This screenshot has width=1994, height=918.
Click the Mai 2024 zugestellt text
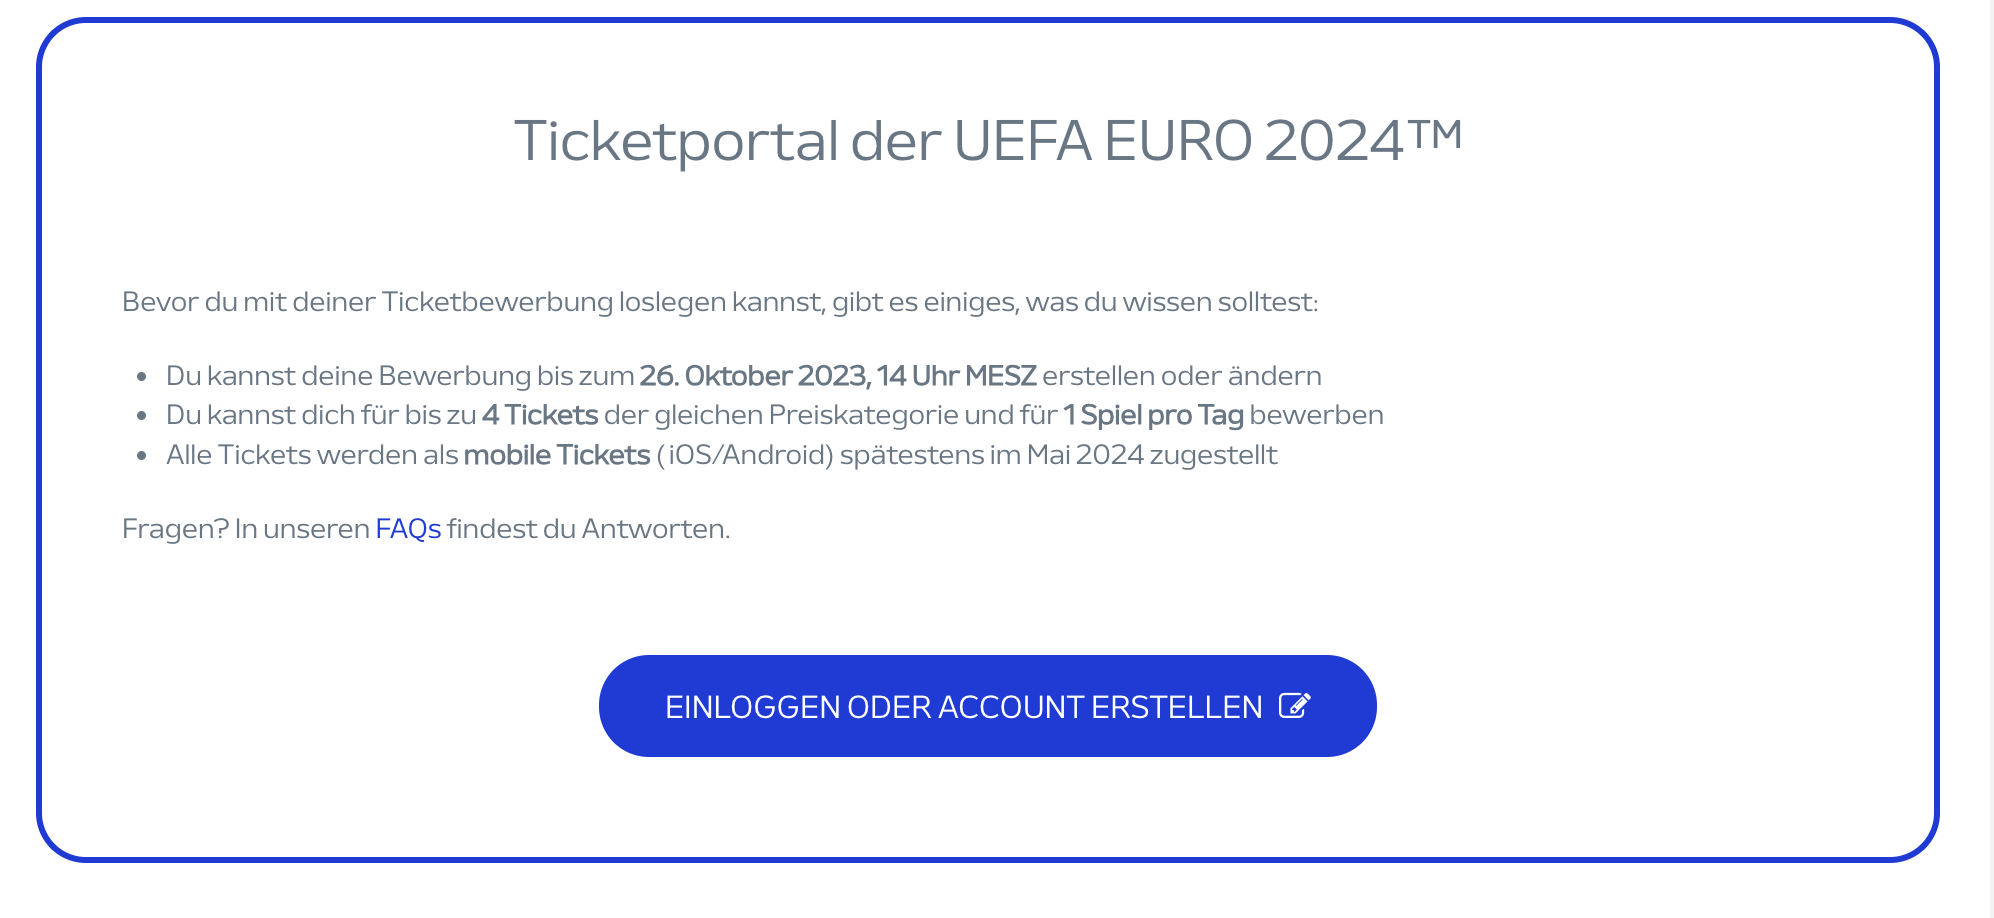(1152, 455)
